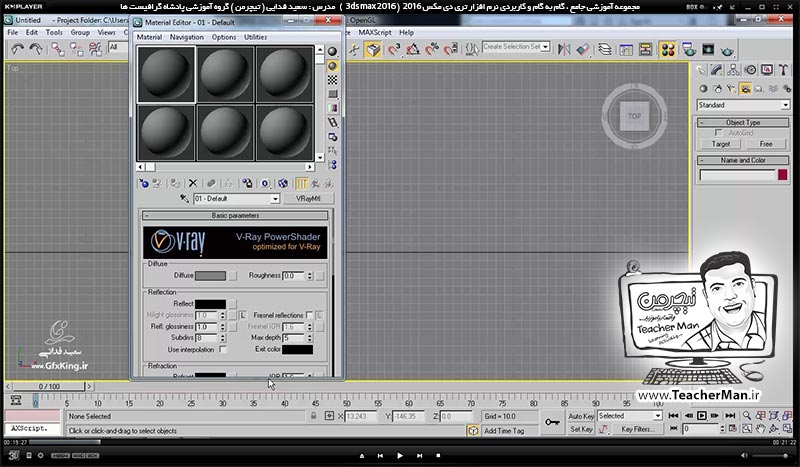
Task: Click highlighted Material Editor toolbar icon
Action: pos(667,50)
